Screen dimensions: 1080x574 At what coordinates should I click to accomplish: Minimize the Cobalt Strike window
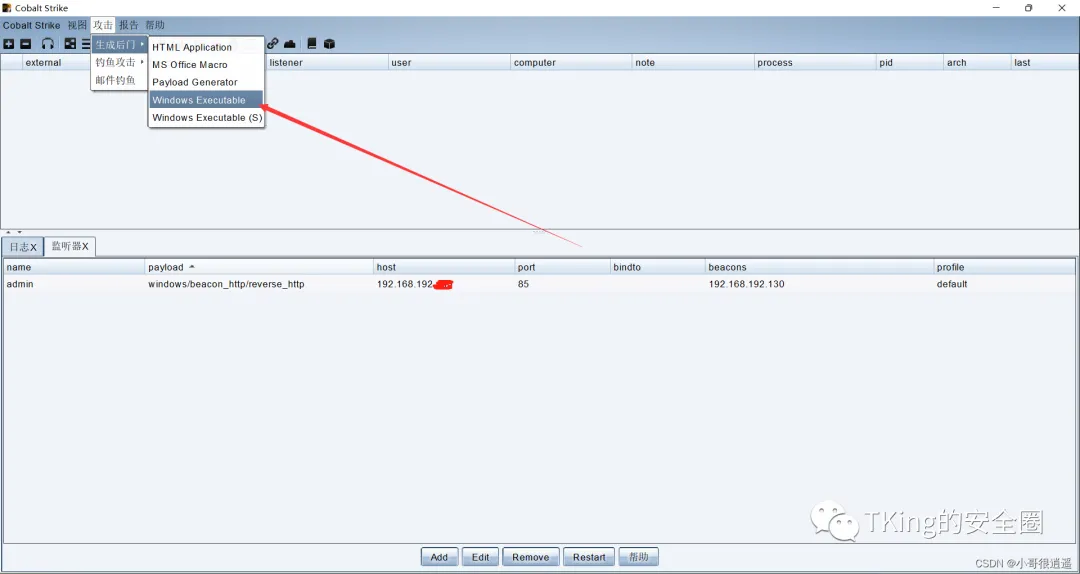click(x=997, y=8)
